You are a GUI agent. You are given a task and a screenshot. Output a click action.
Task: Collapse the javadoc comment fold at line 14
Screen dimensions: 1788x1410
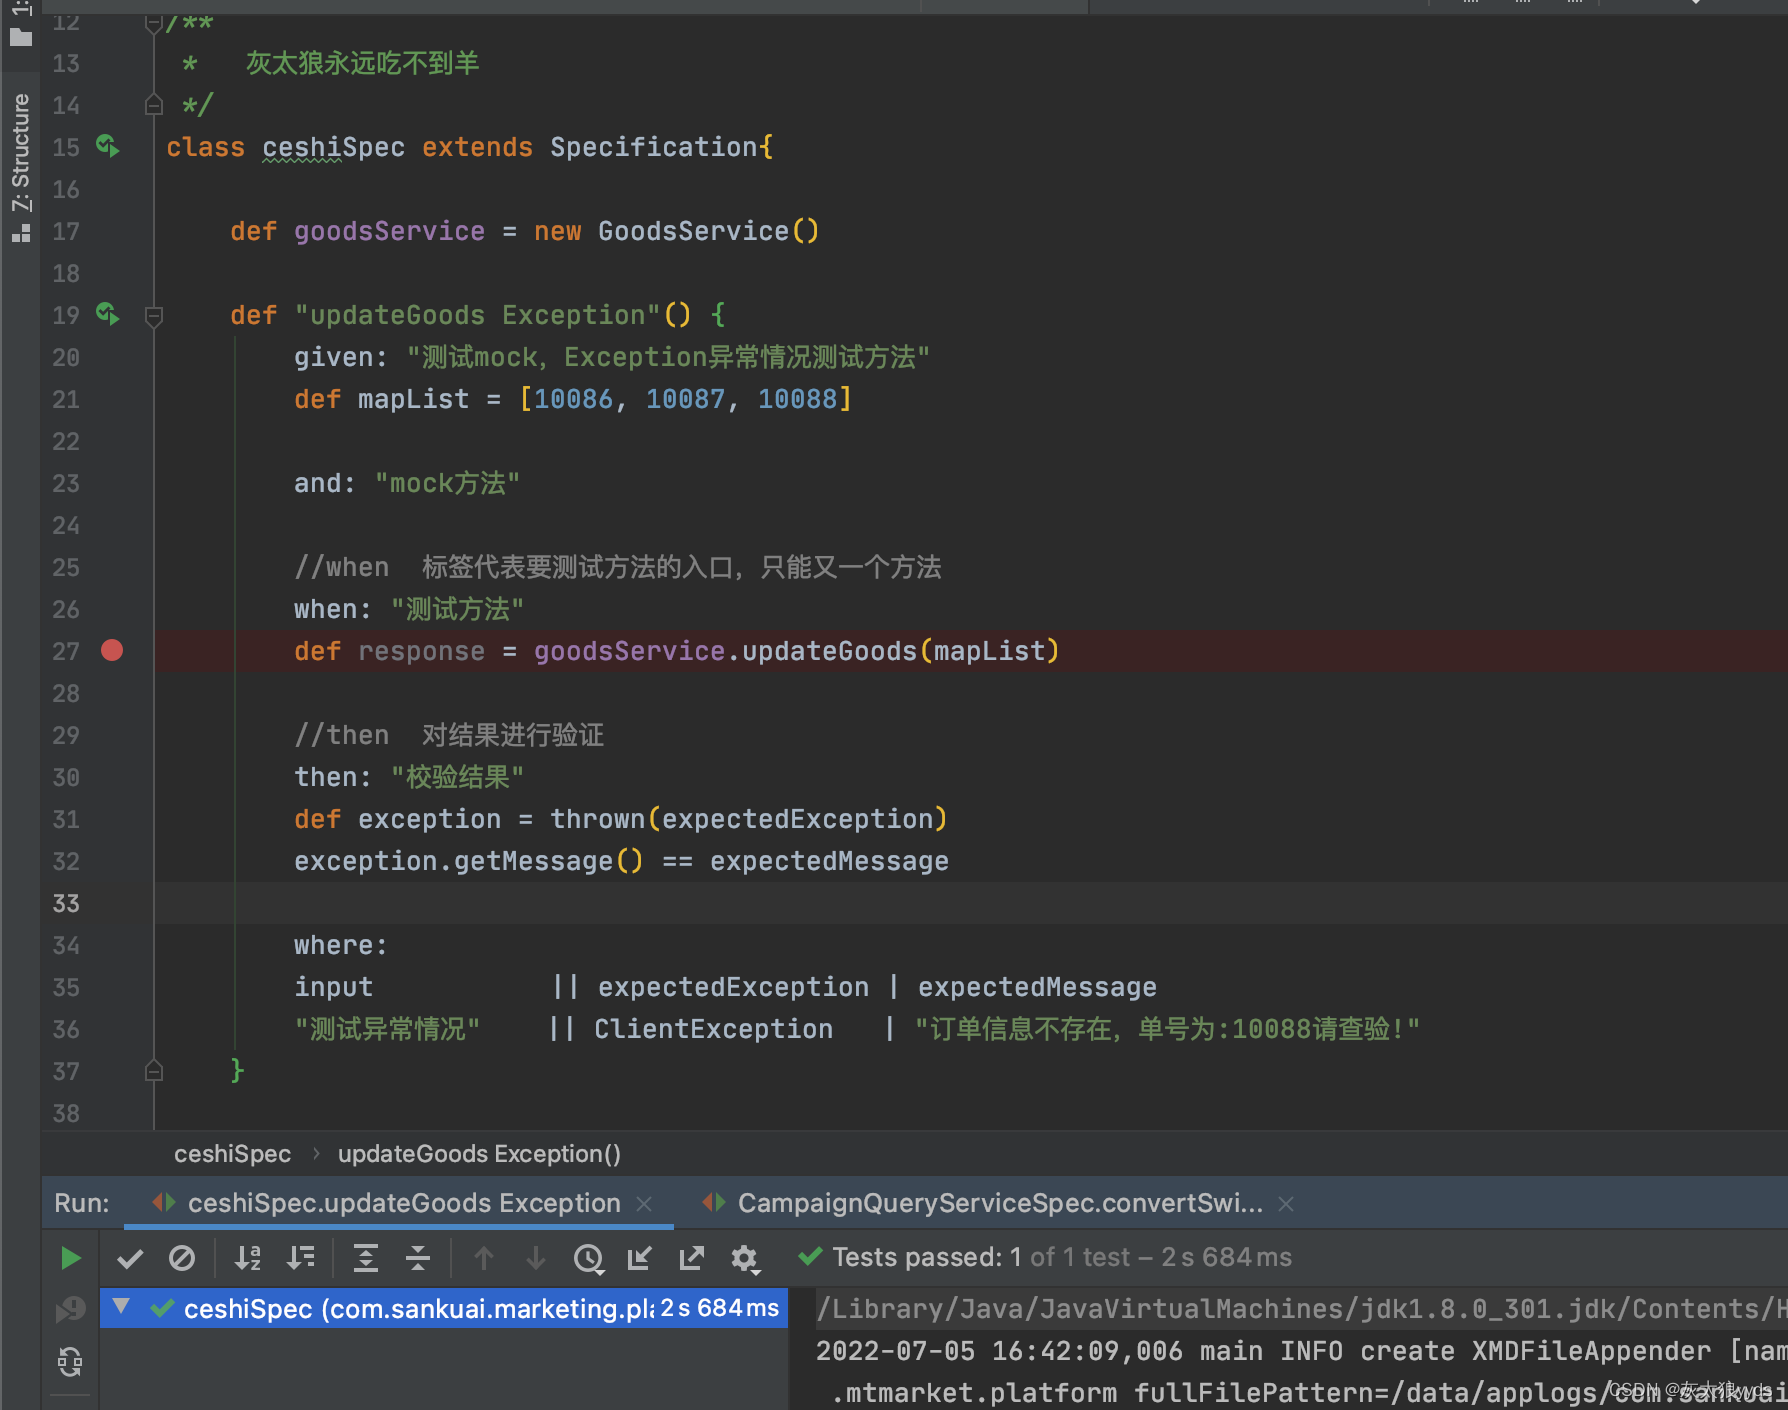coord(154,105)
